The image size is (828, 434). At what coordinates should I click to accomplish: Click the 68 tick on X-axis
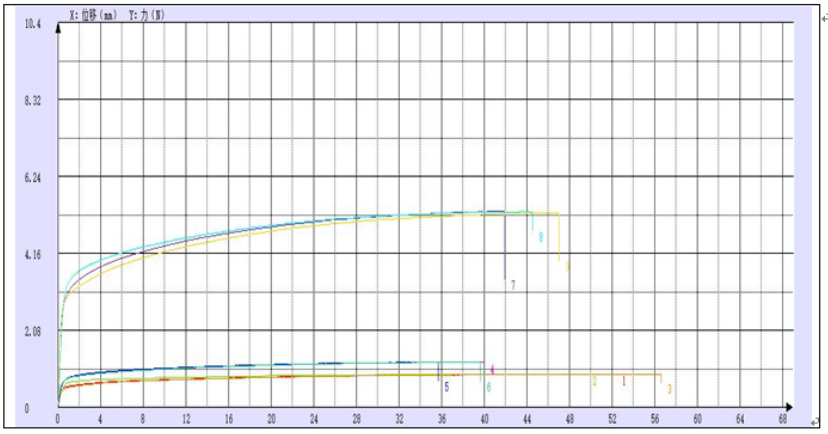click(x=782, y=419)
